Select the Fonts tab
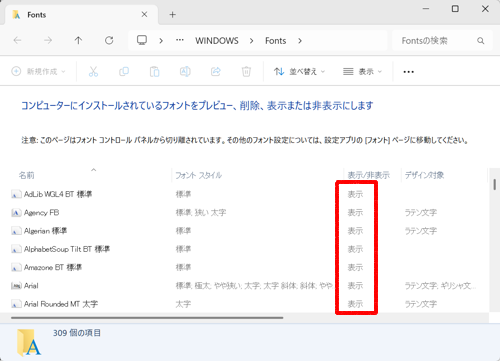500x361 pixels. (80, 15)
